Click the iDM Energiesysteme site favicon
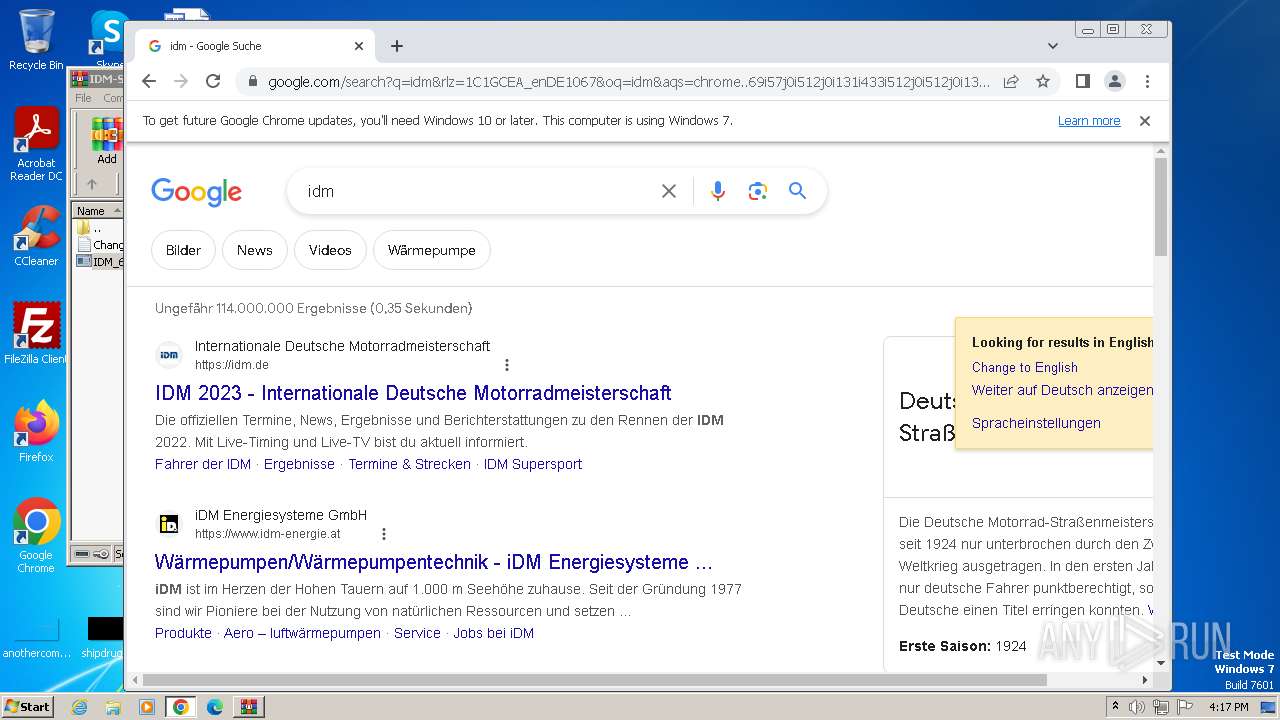 [x=169, y=524]
